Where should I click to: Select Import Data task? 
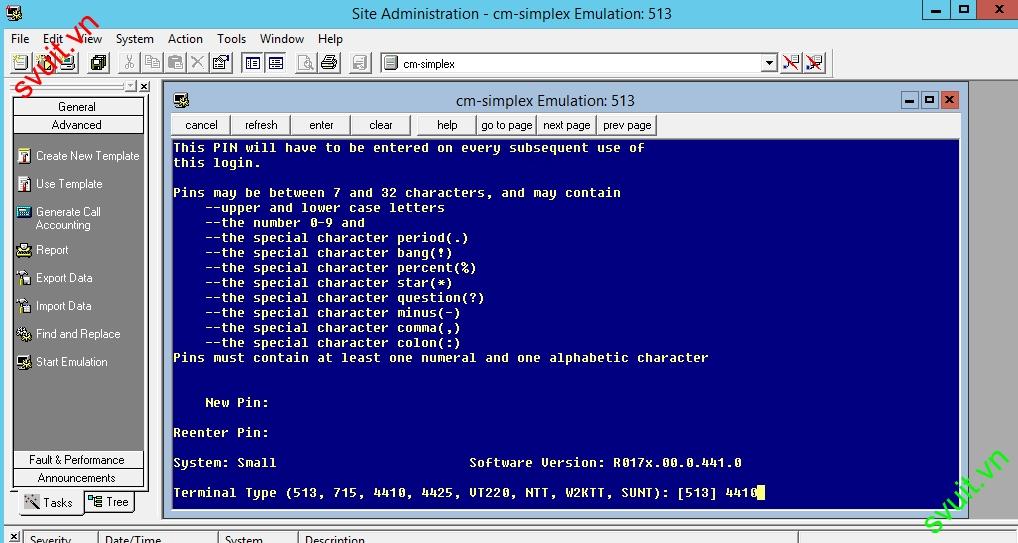(54, 306)
